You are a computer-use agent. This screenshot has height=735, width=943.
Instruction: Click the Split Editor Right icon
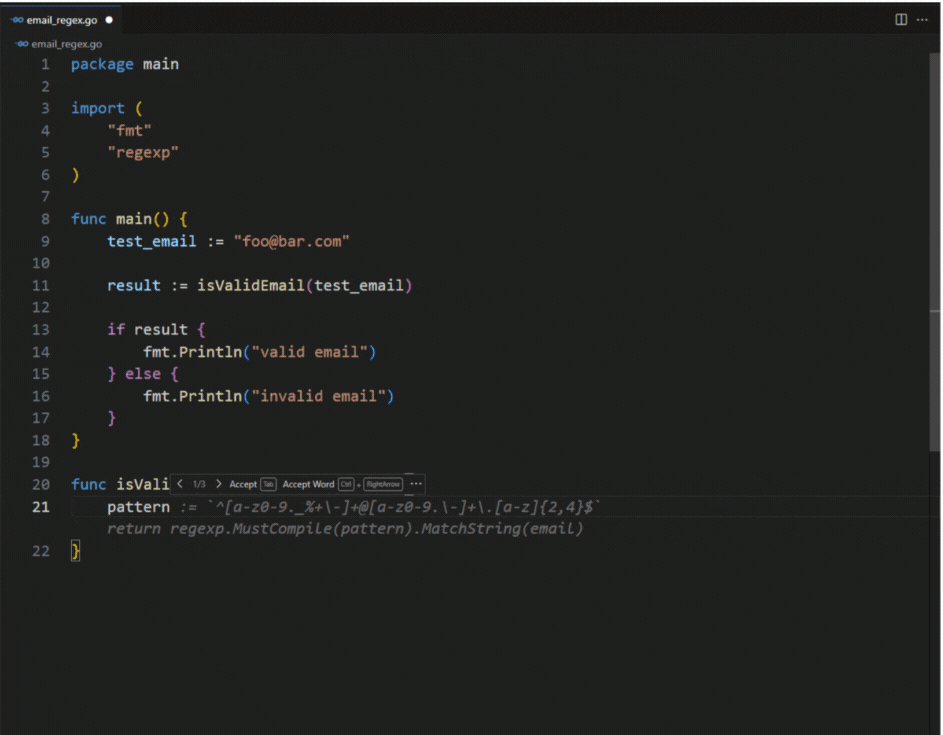coord(901,19)
